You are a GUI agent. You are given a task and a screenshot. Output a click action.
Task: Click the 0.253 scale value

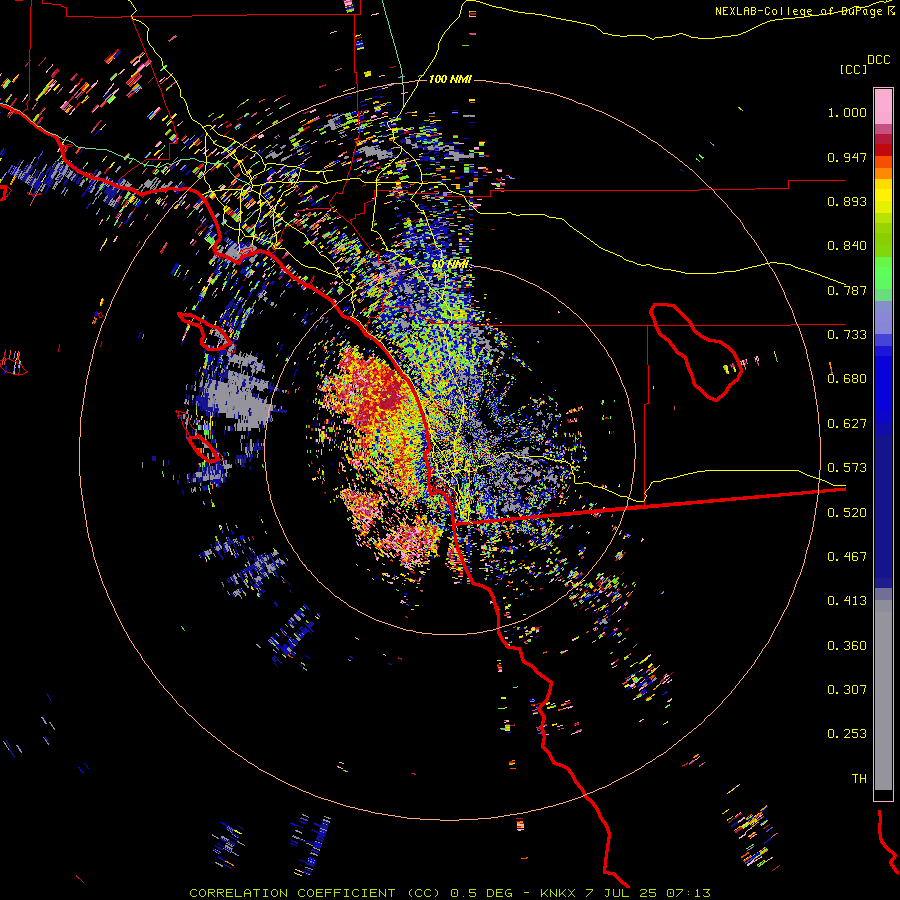pyautogui.click(x=847, y=734)
